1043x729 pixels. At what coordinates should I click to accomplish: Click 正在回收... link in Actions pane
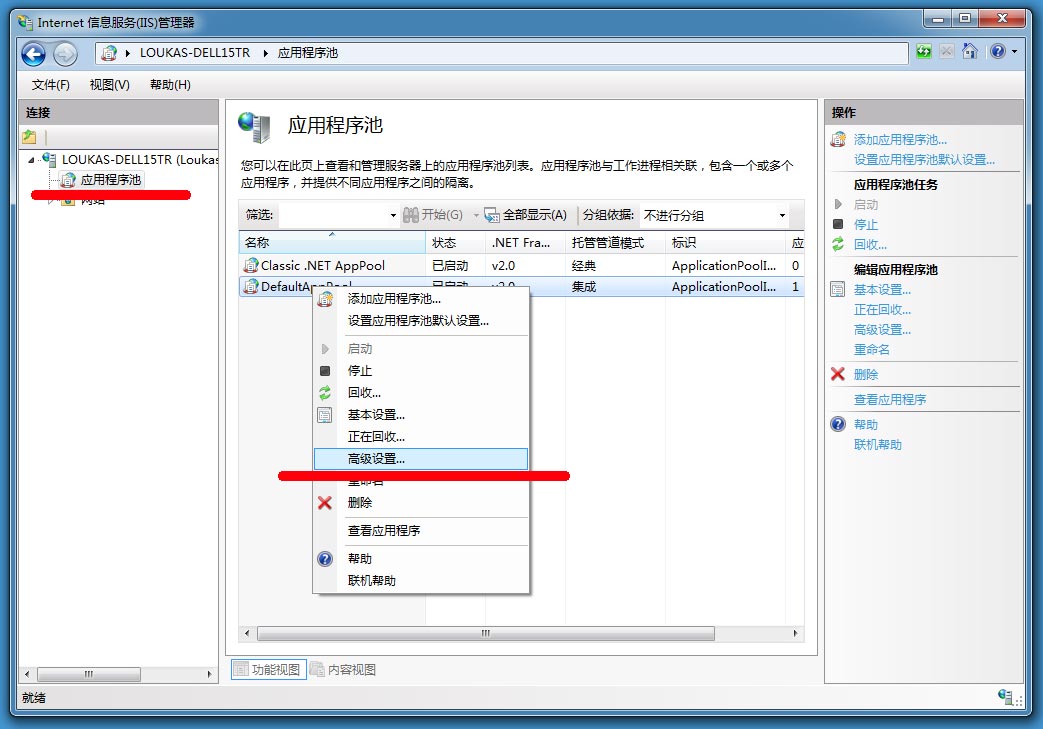coord(883,310)
